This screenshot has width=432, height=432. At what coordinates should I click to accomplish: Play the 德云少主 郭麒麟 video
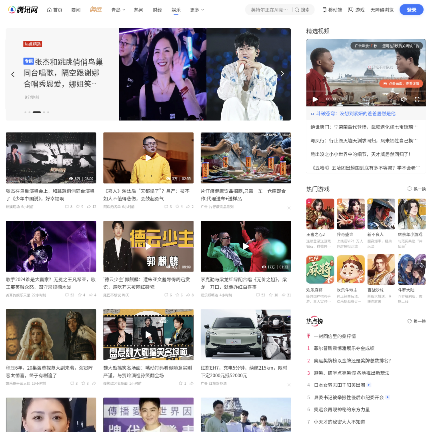point(148,246)
